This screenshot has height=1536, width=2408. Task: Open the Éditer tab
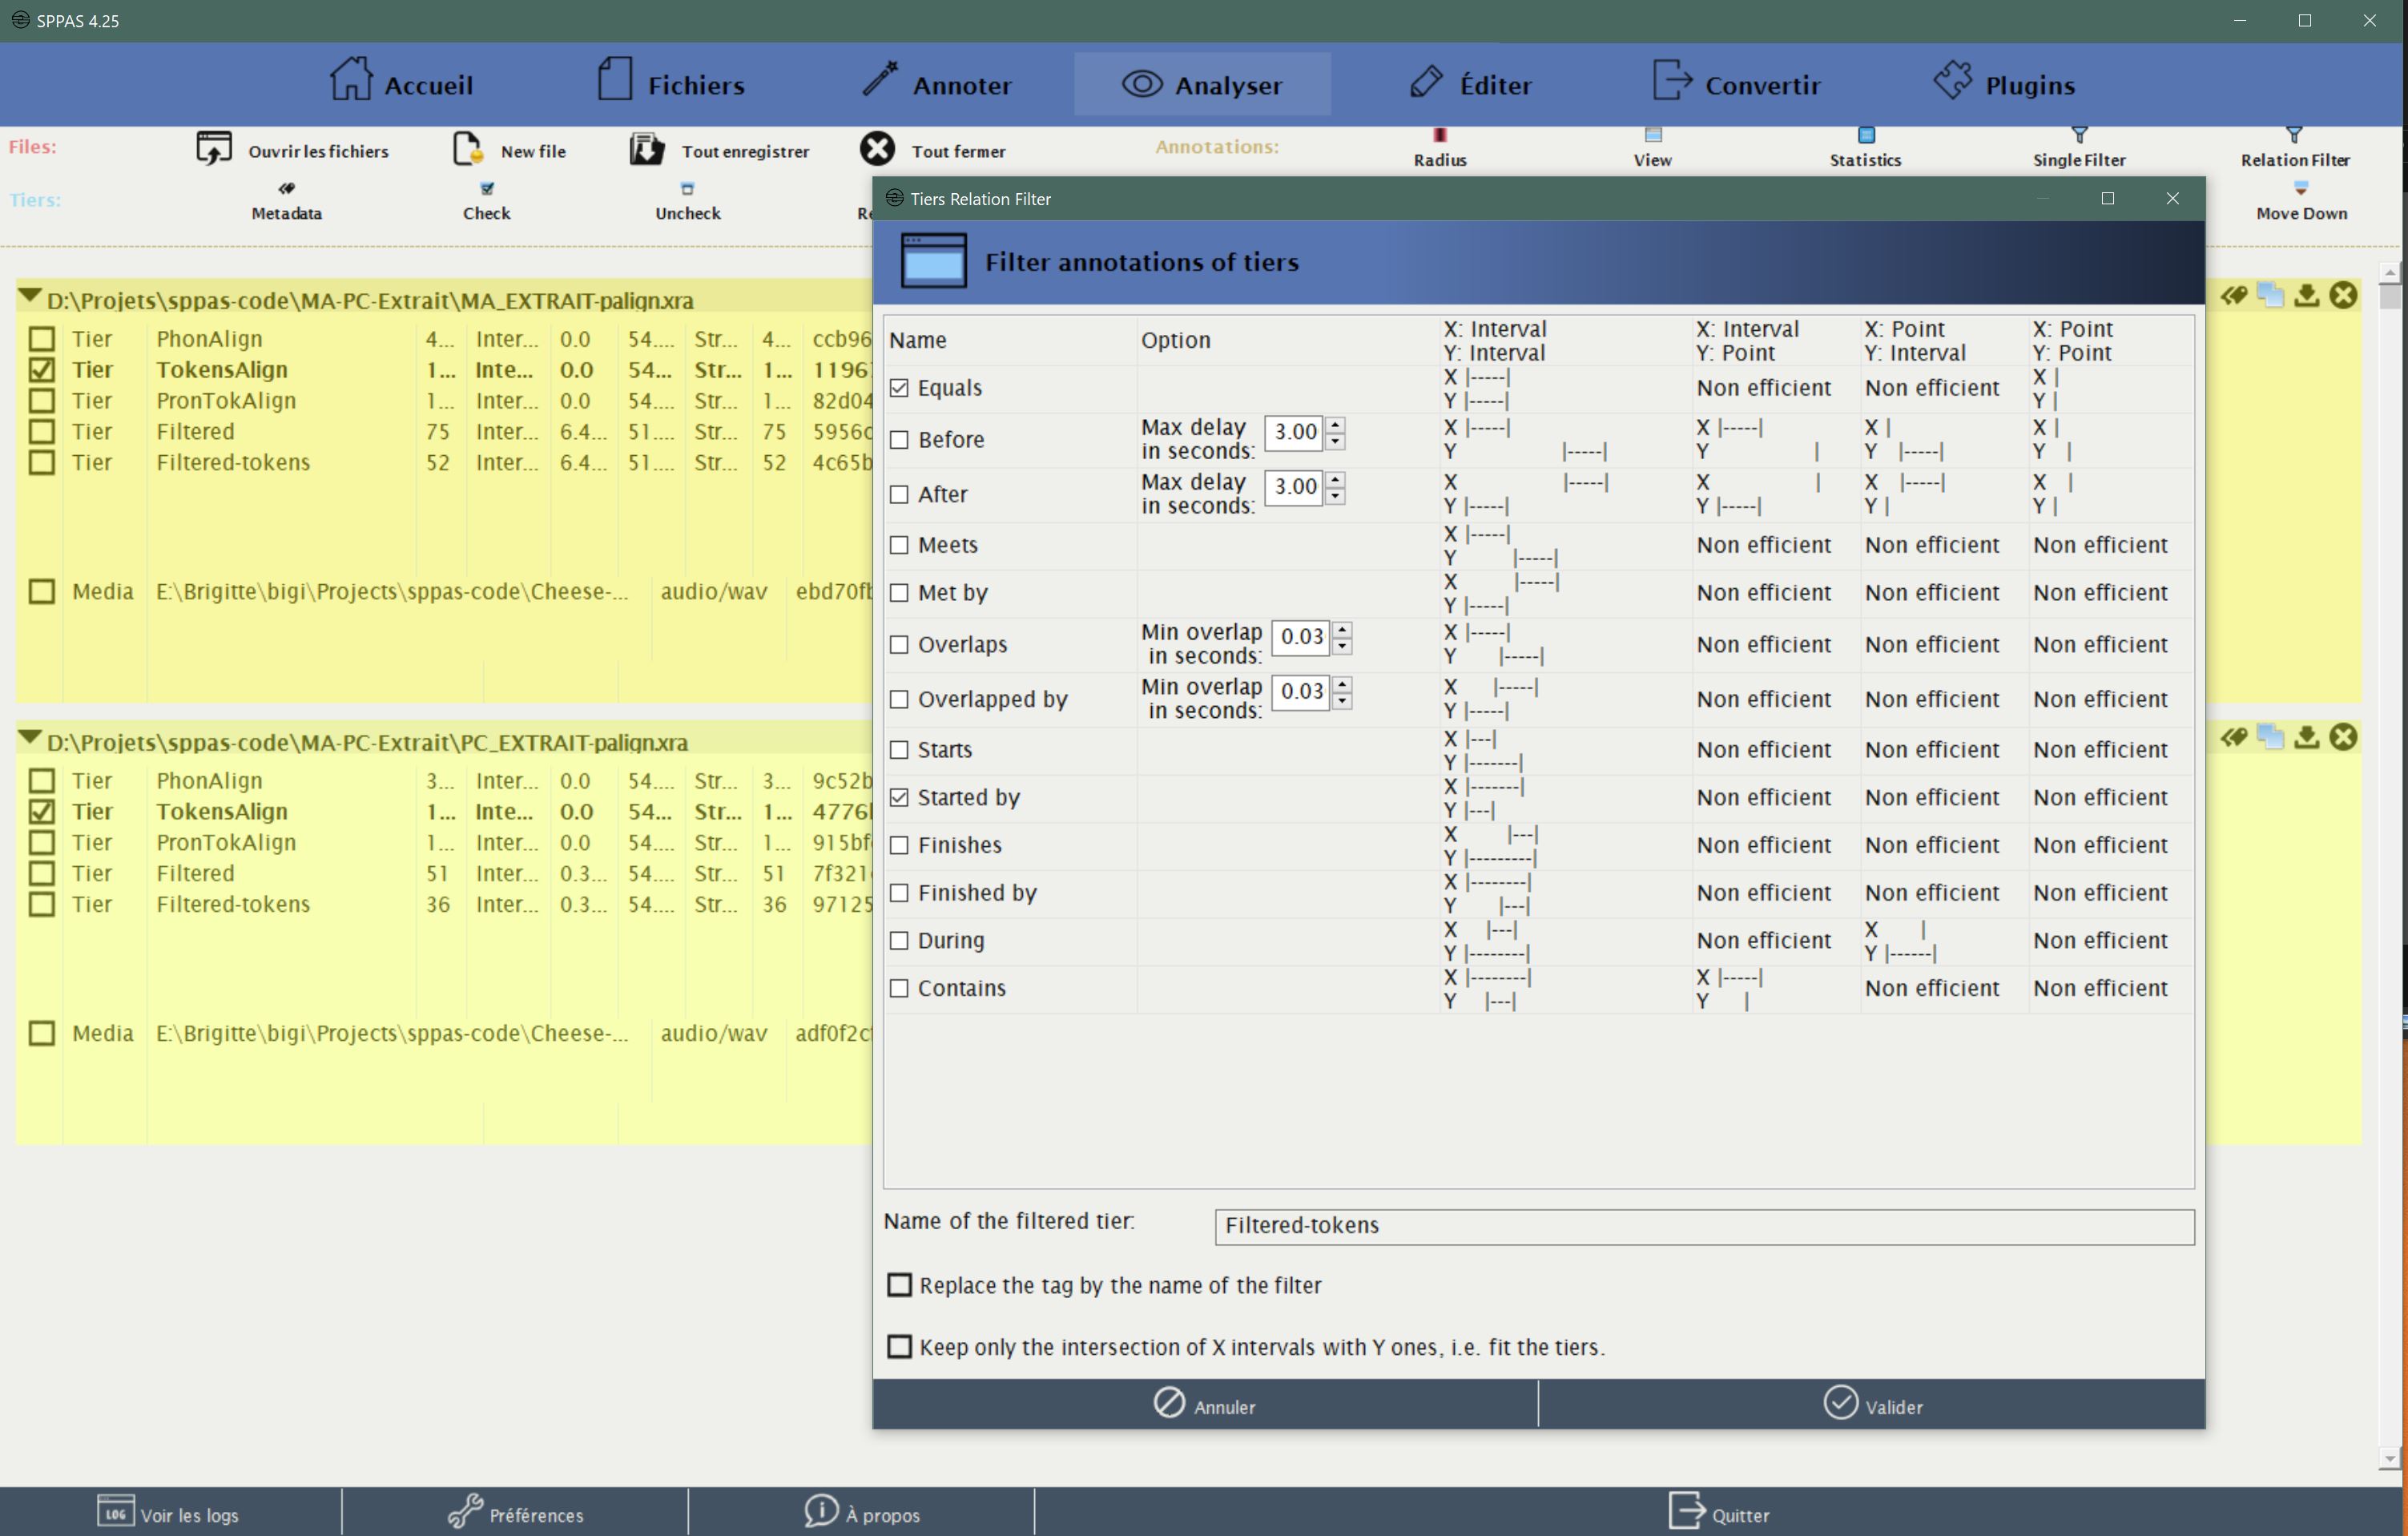pos(1470,84)
